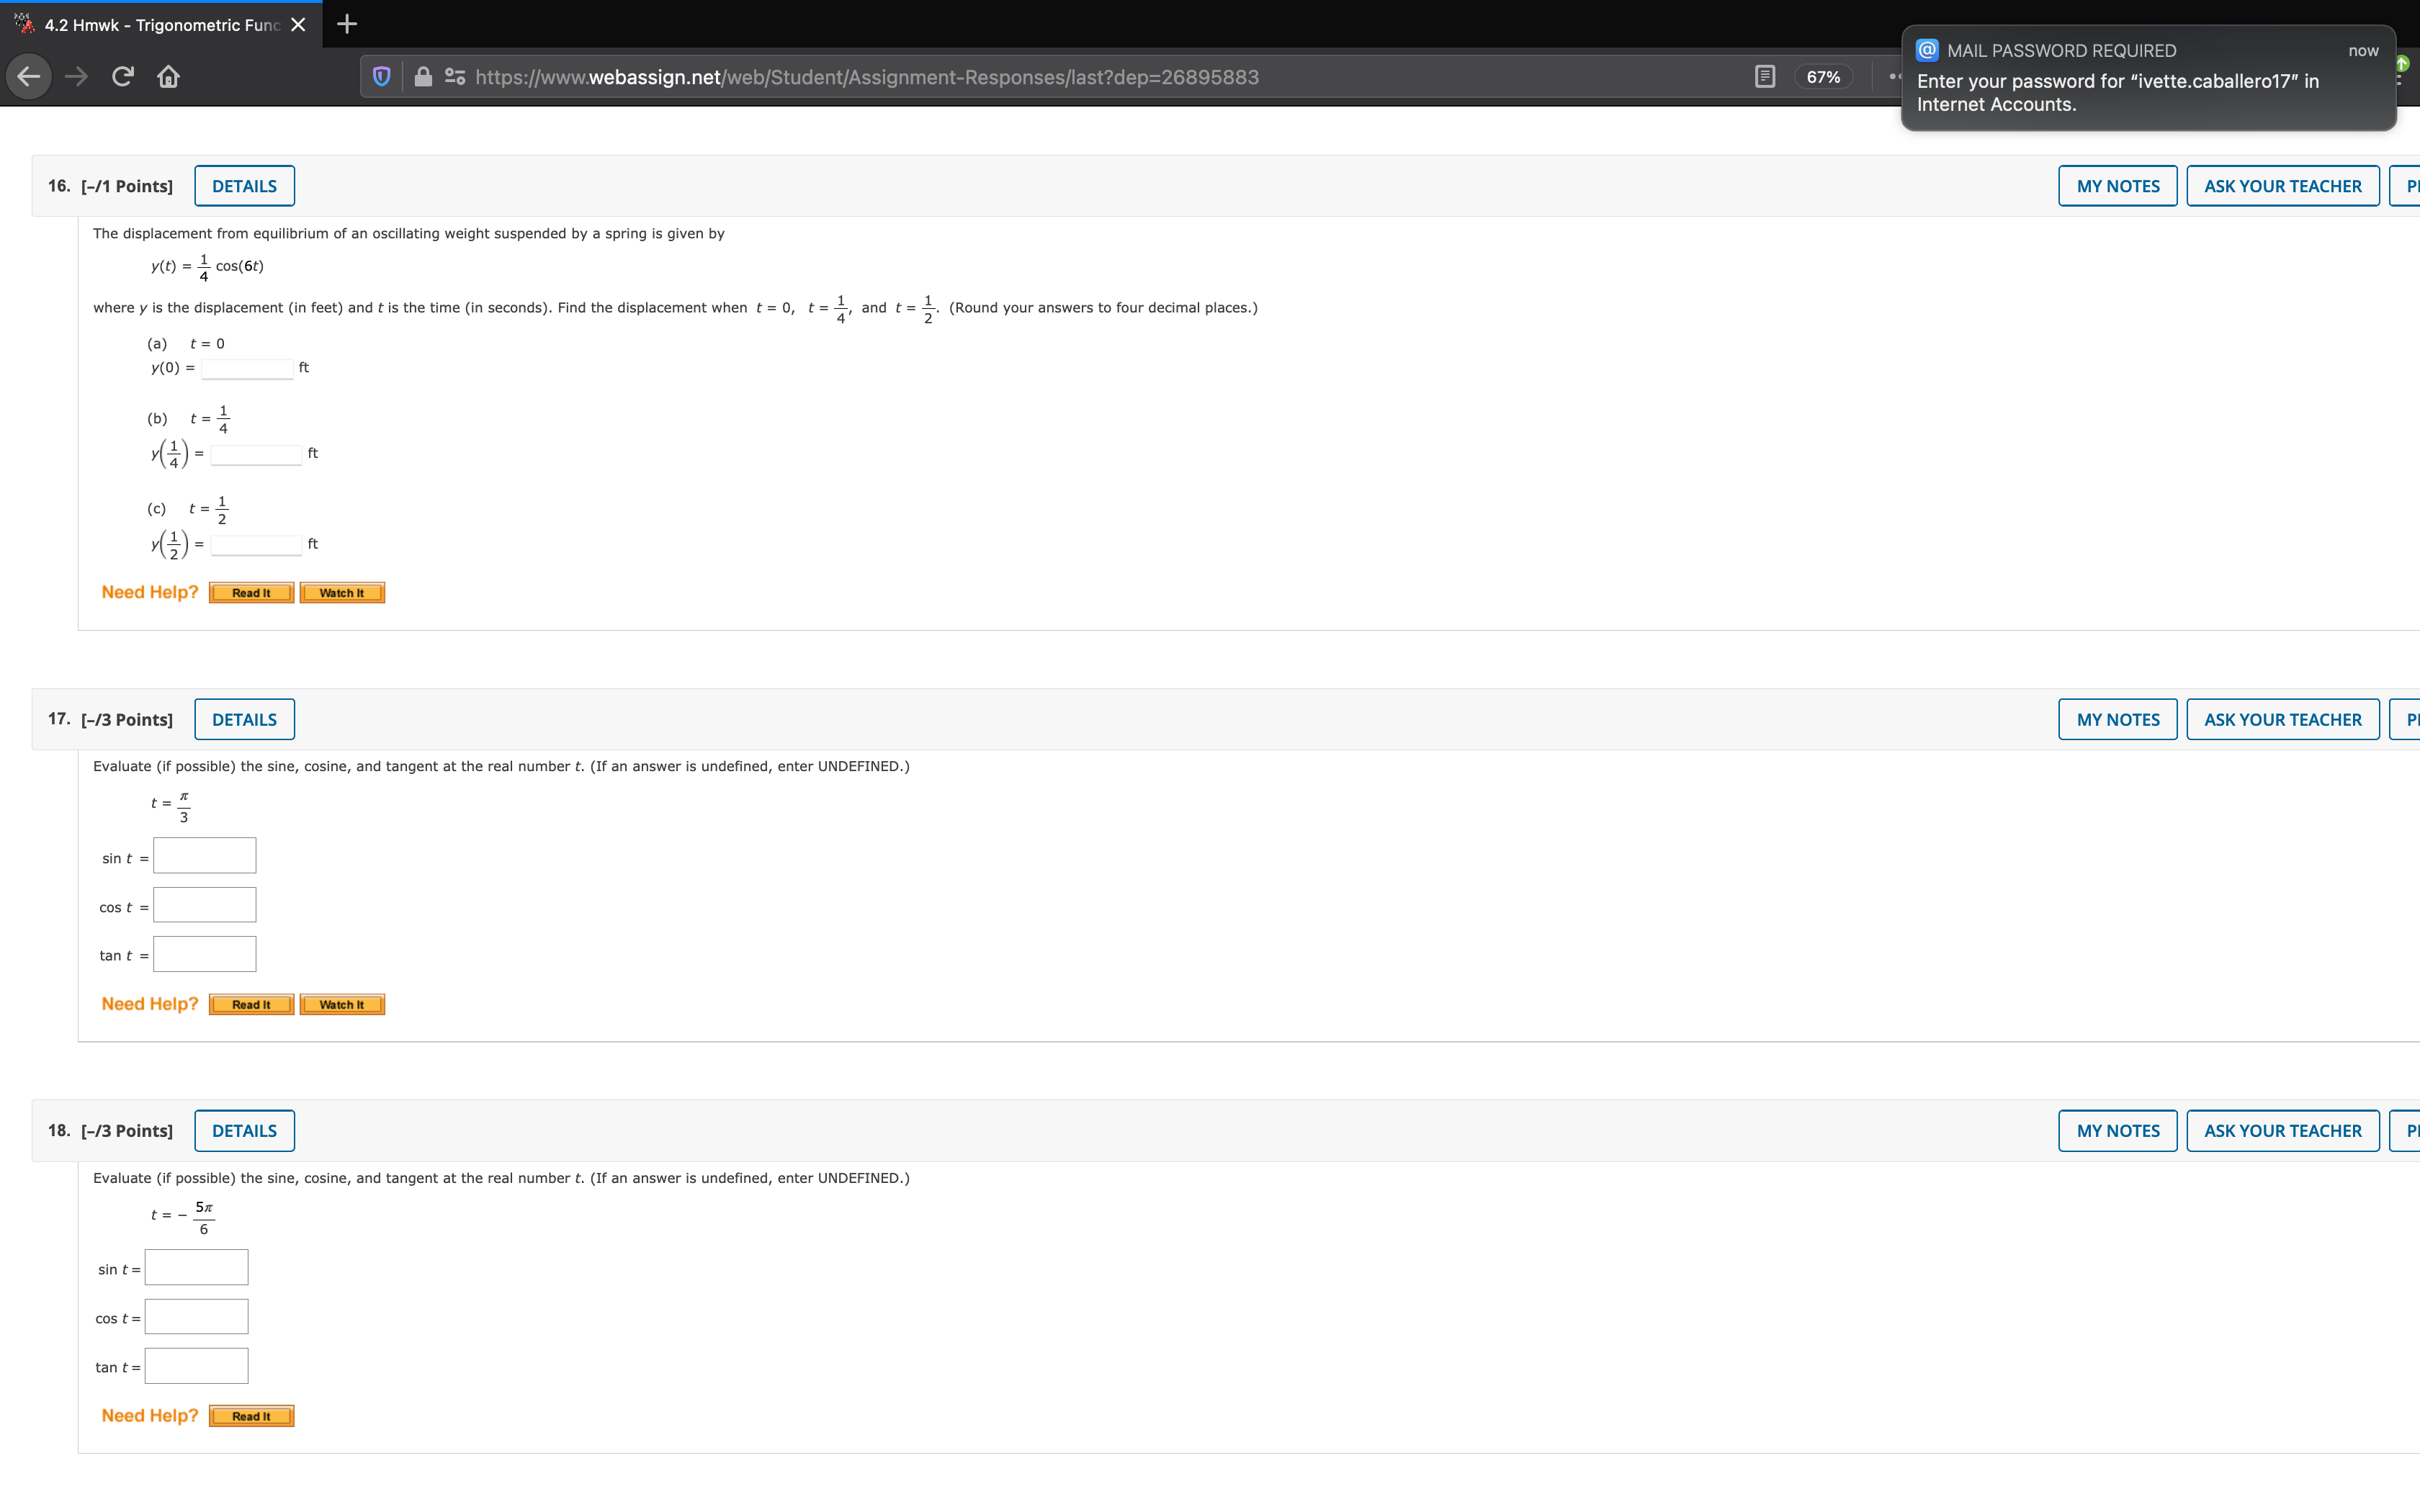Screen dimensions: 2420x1512
Task: Reload the WebAssign page
Action: (122, 77)
